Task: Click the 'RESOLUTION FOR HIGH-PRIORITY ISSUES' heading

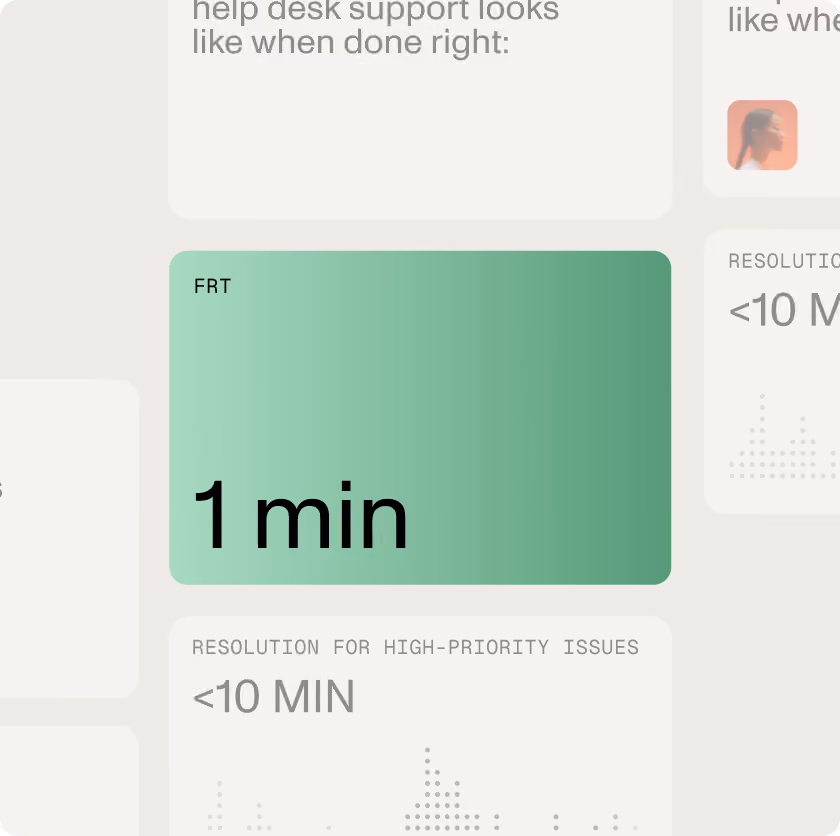Action: coord(415,647)
